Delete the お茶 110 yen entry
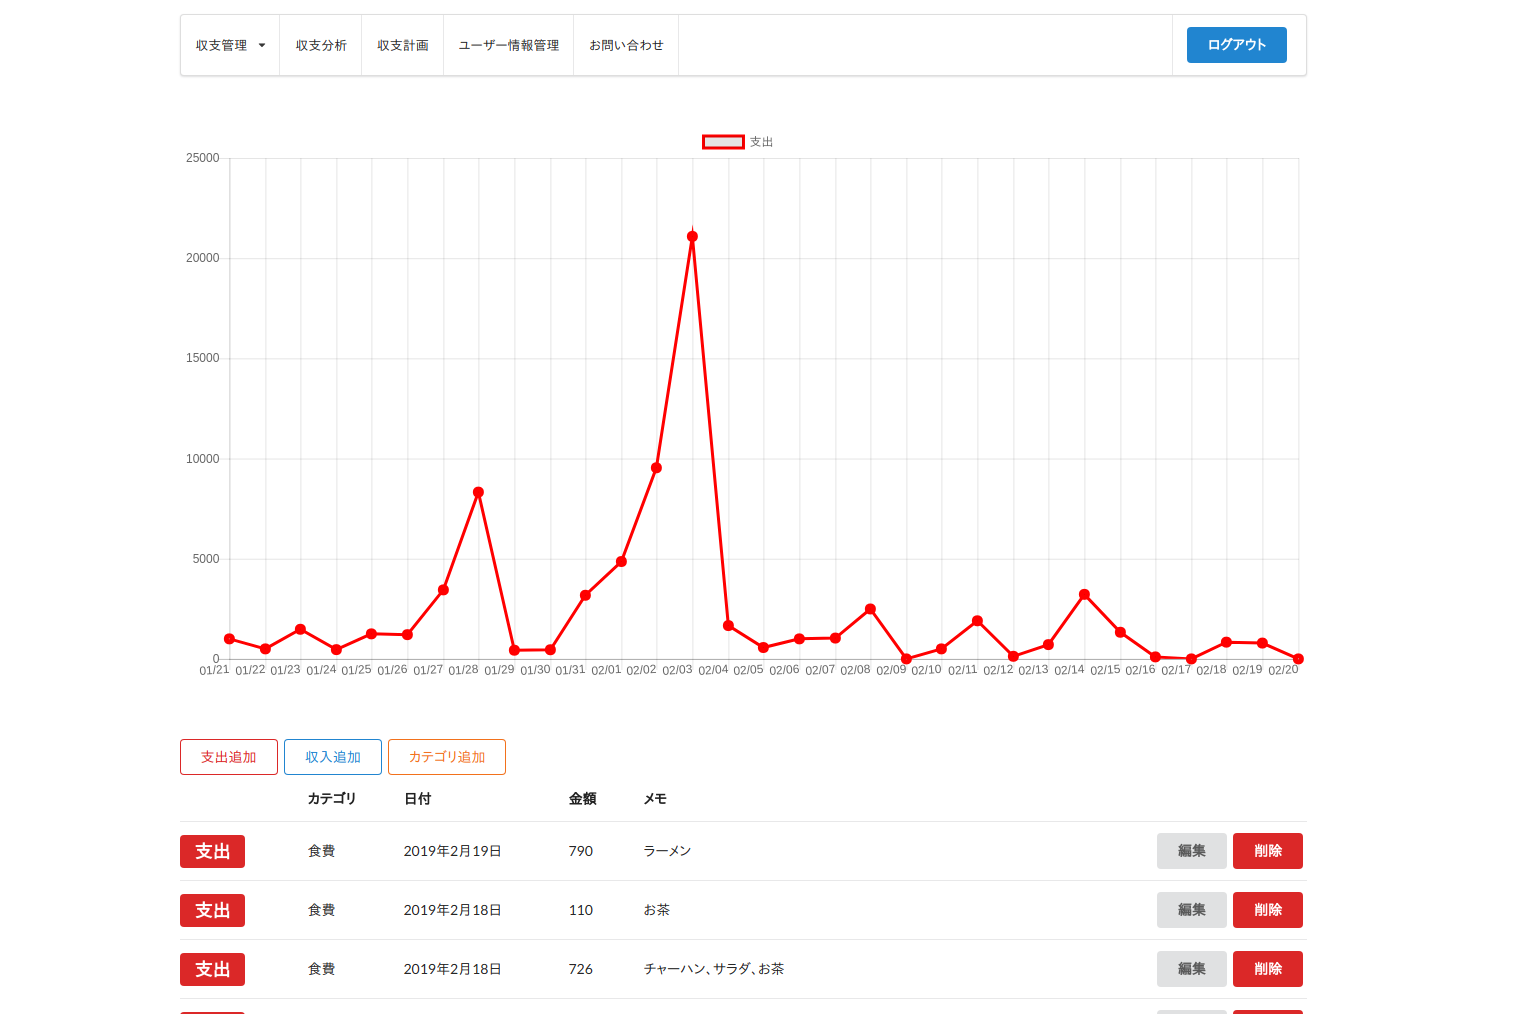Screen dimensions: 1522x1014 pos(1267,910)
